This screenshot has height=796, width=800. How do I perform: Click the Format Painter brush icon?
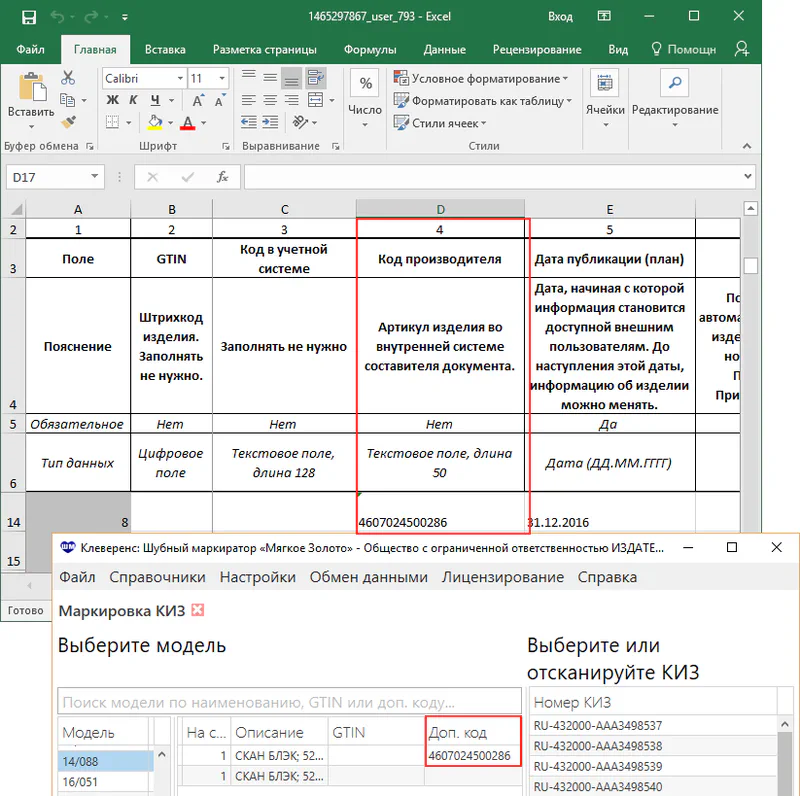click(x=68, y=122)
